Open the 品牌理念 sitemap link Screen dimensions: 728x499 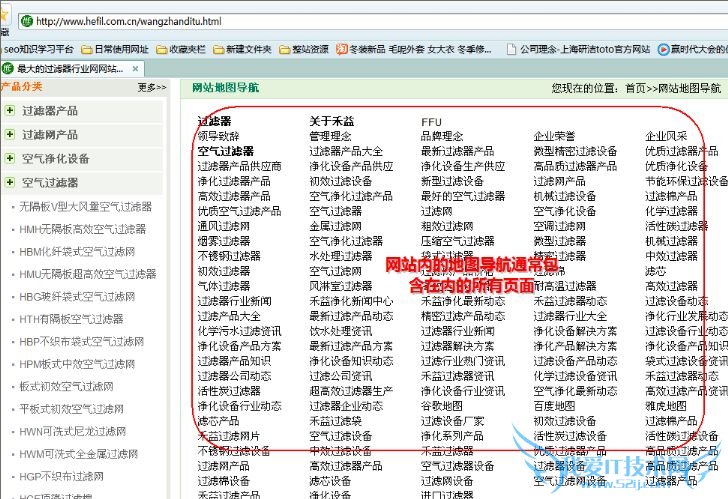click(442, 136)
